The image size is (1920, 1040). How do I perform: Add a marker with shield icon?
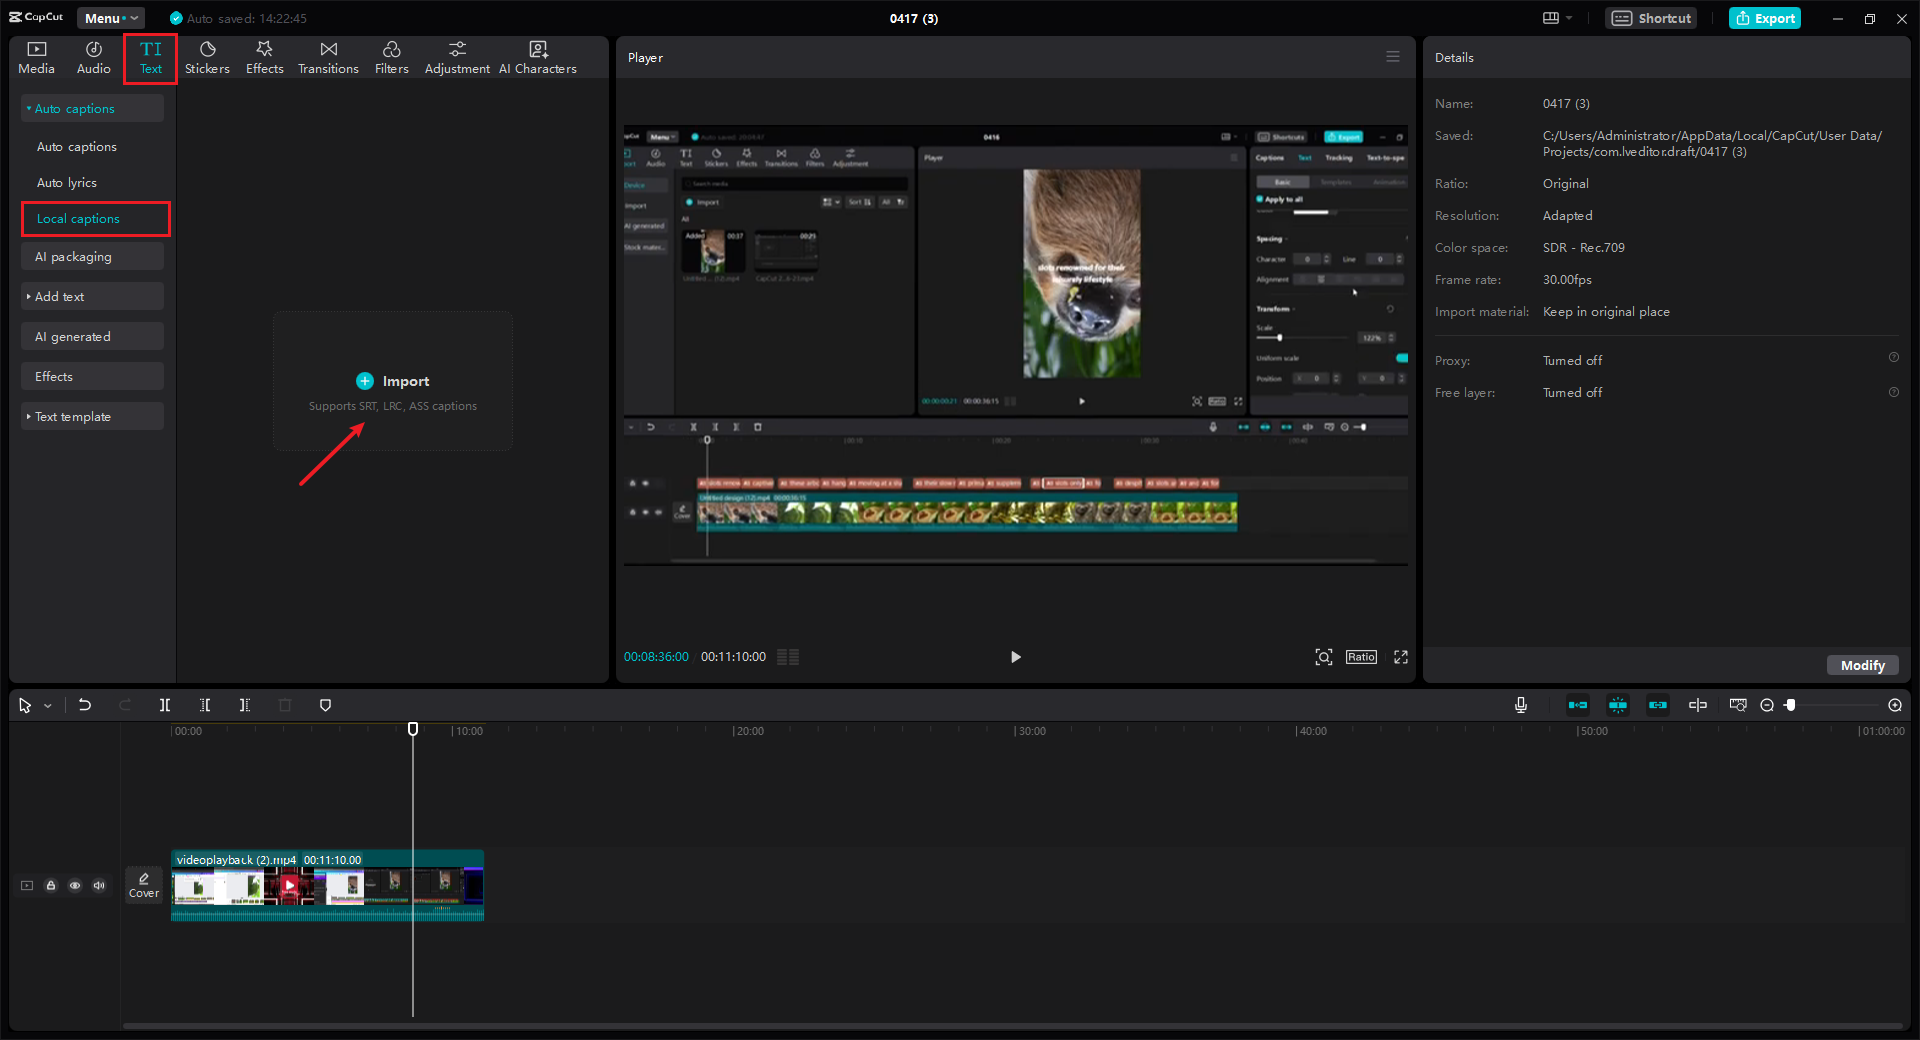[325, 705]
